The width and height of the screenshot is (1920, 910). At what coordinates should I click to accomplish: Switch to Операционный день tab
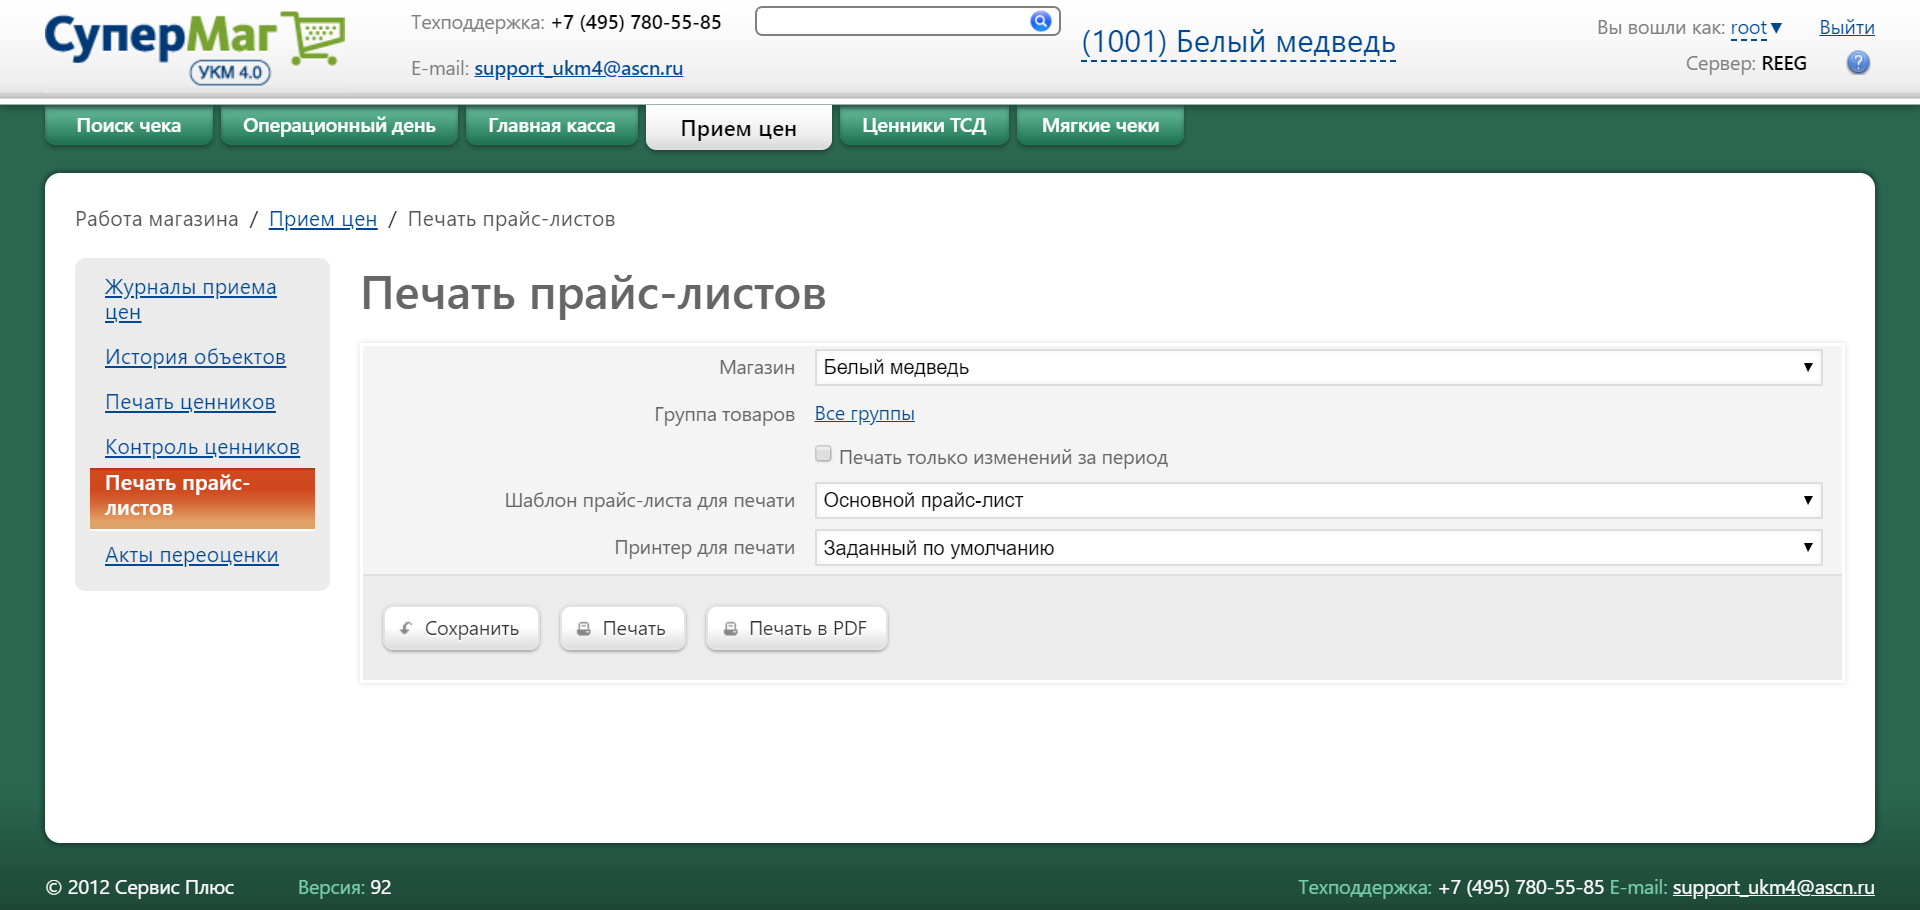339,126
